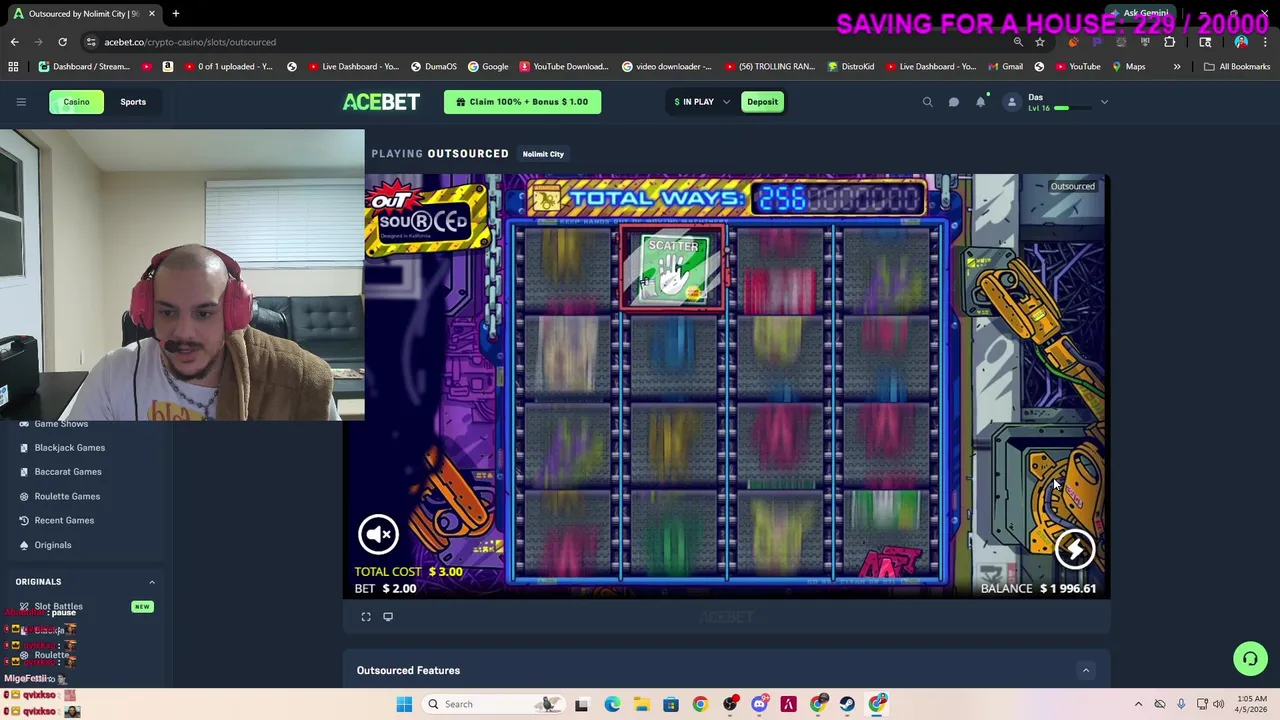
Task: Open Blackjack Games in sidebar
Action: point(69,448)
